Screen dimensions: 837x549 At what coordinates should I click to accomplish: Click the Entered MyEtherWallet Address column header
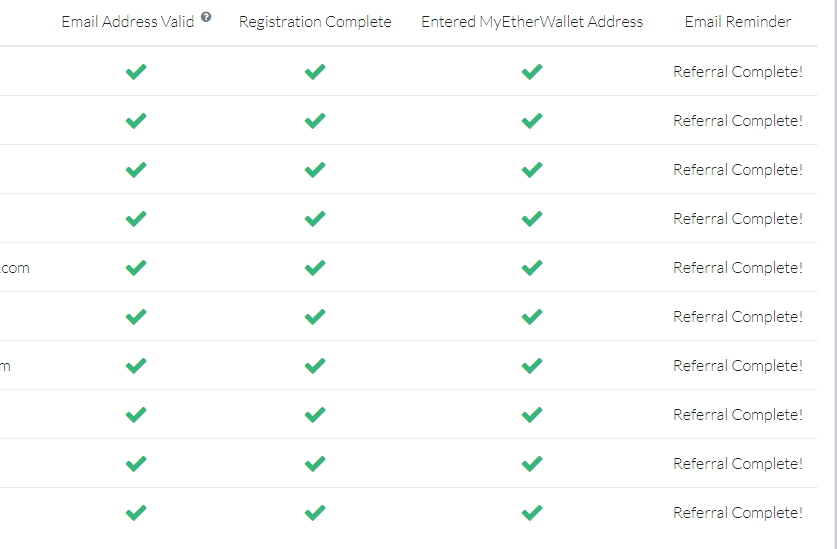click(x=532, y=22)
